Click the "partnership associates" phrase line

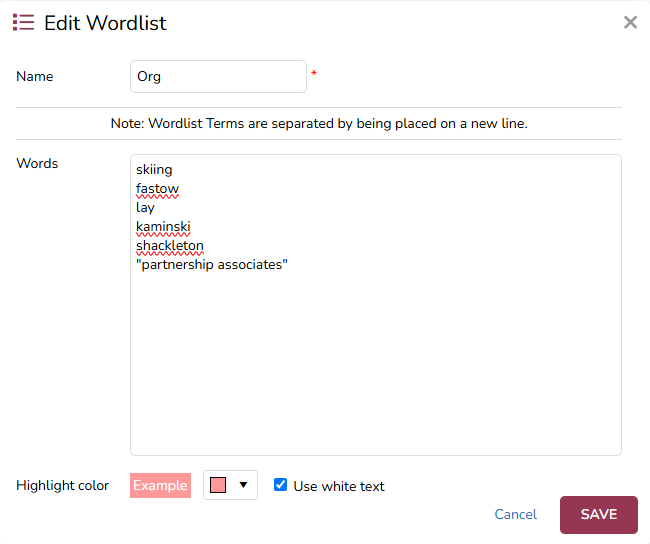(x=212, y=265)
